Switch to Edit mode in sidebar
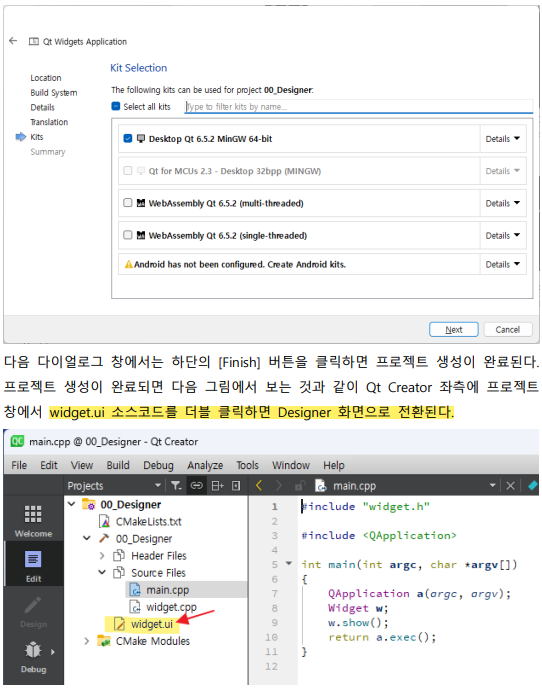The height and width of the screenshot is (693, 542). click(33, 566)
